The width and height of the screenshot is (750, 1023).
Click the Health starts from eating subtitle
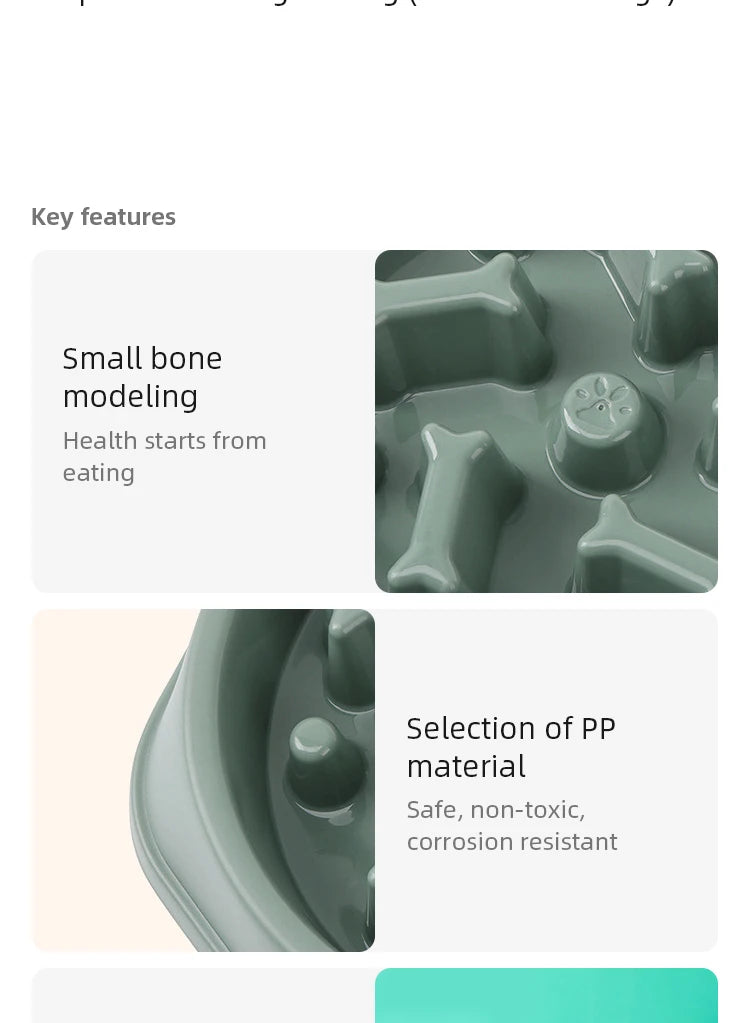164,456
